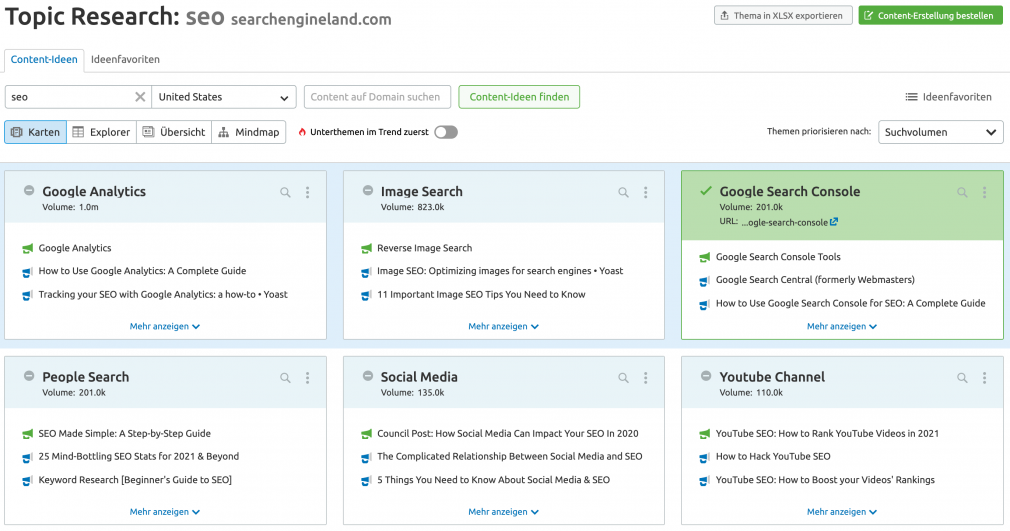Open three-dot menu on Social Media card
Viewport: 1010px width, 531px height.
coord(645,378)
